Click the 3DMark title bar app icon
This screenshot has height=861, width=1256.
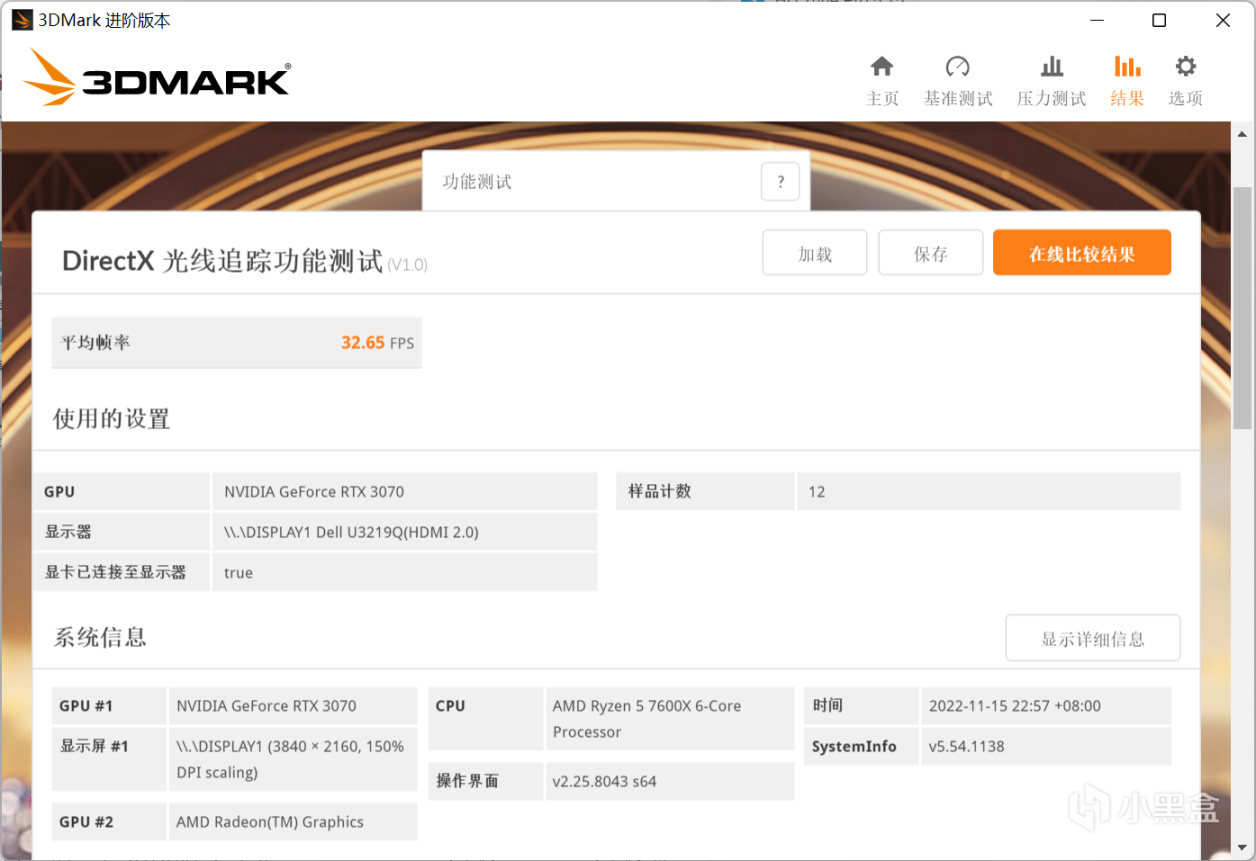pos(22,20)
